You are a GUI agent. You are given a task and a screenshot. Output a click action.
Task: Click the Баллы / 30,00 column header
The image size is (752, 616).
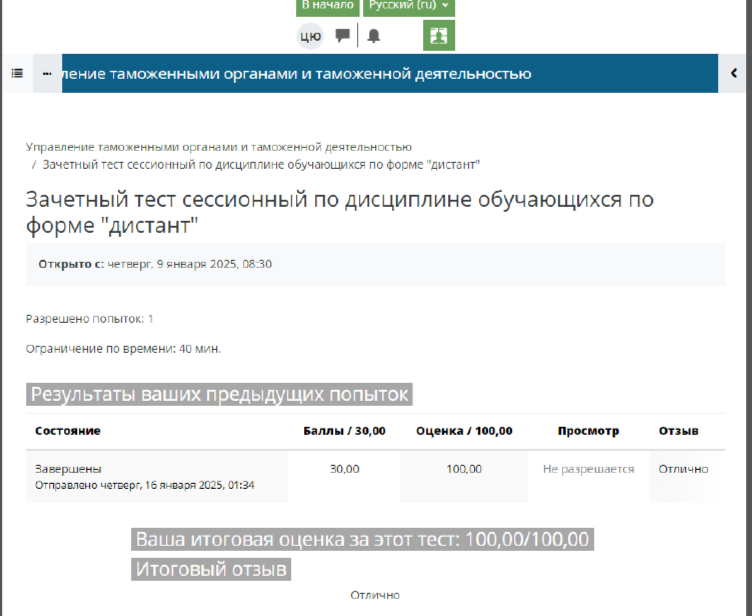coord(344,431)
